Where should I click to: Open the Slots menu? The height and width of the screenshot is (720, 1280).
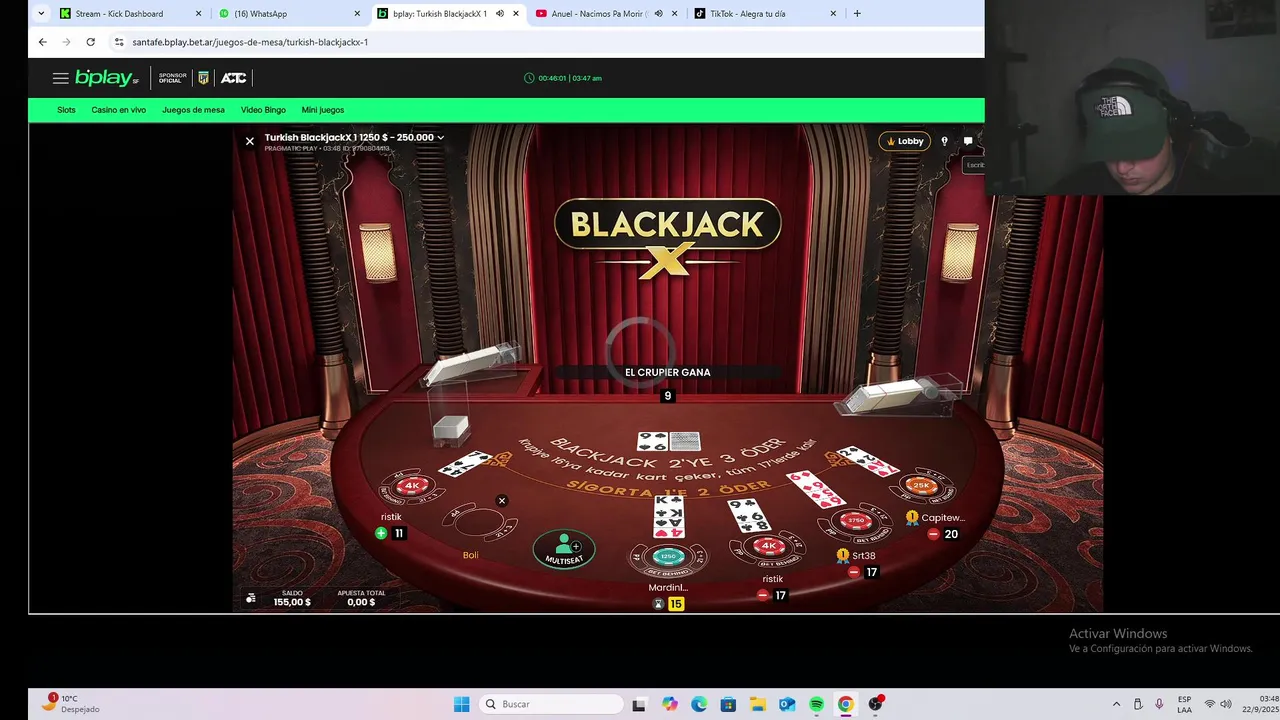(66, 110)
